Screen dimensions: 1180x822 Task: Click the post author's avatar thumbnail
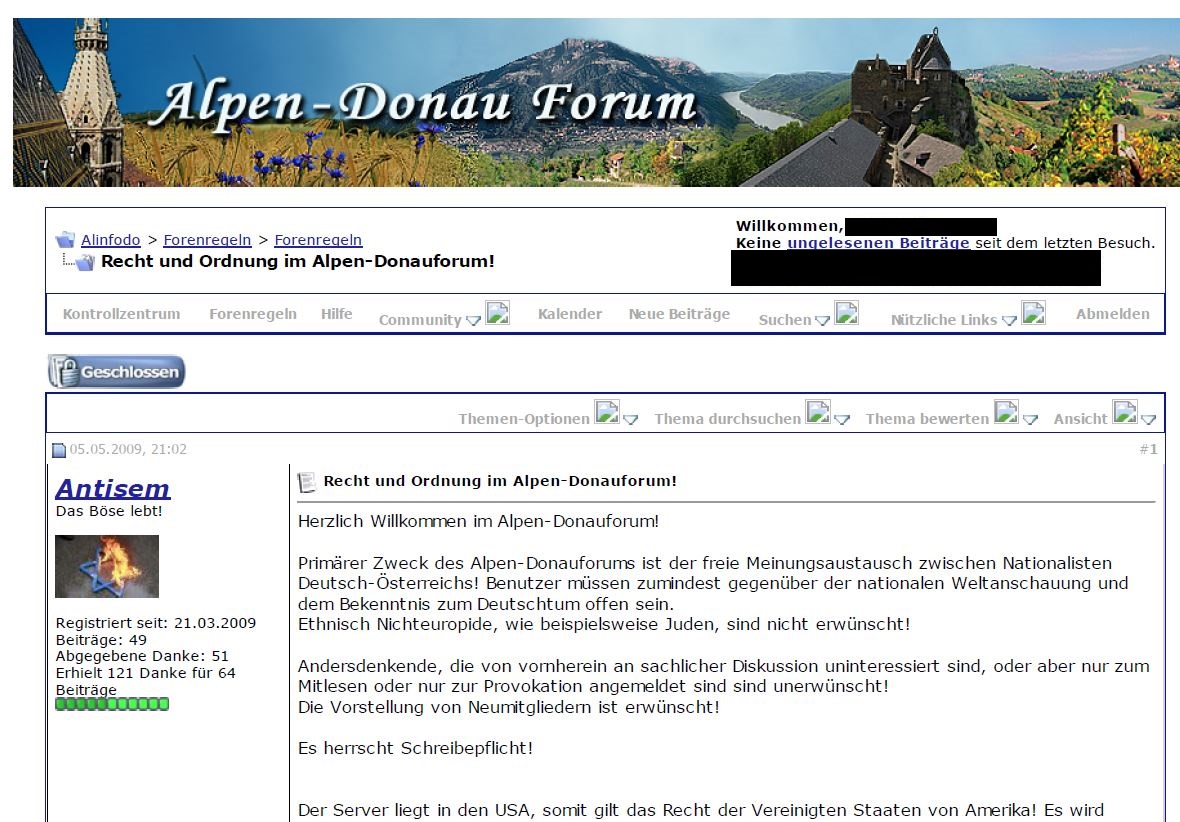coord(107,566)
